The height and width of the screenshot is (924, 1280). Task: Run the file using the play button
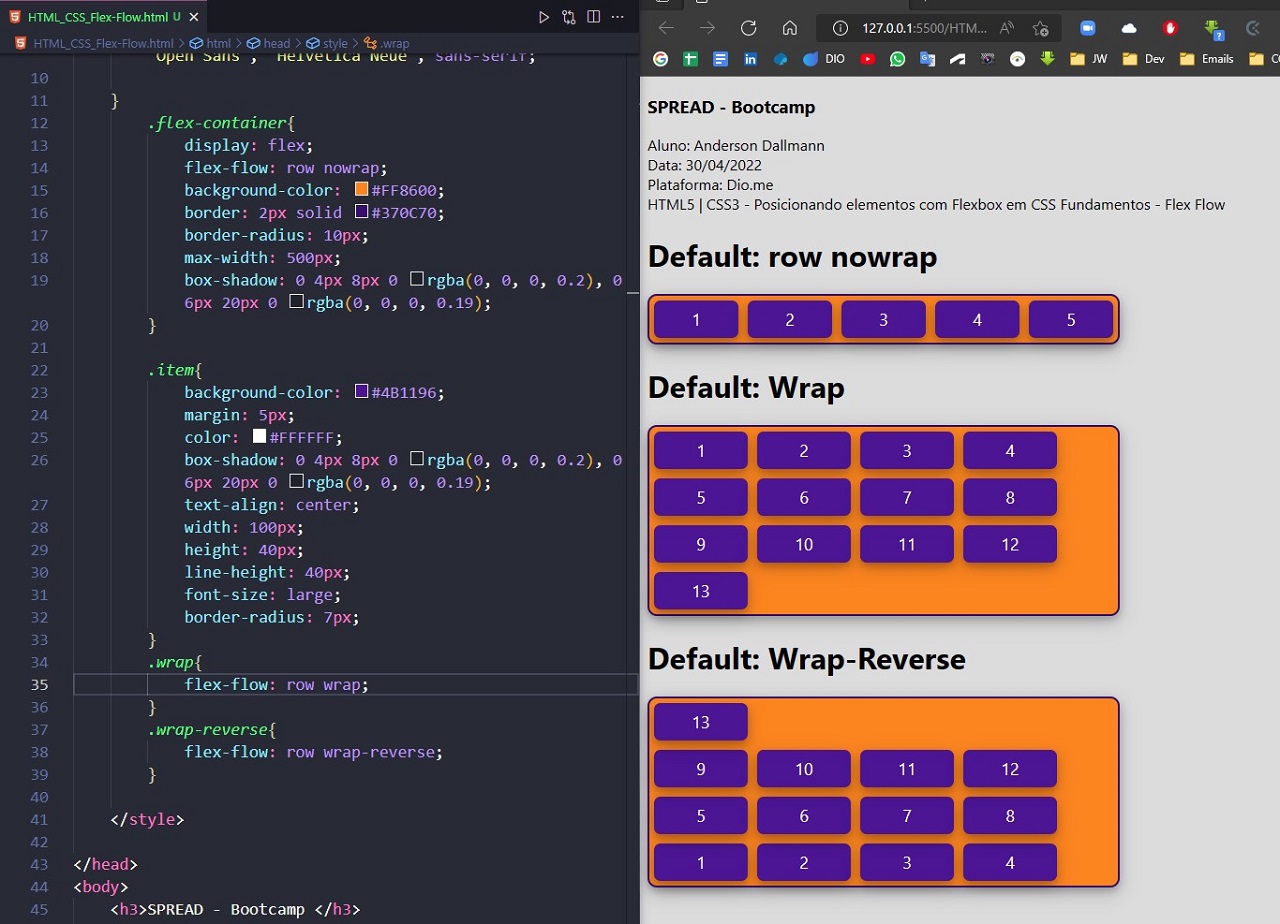(x=544, y=16)
